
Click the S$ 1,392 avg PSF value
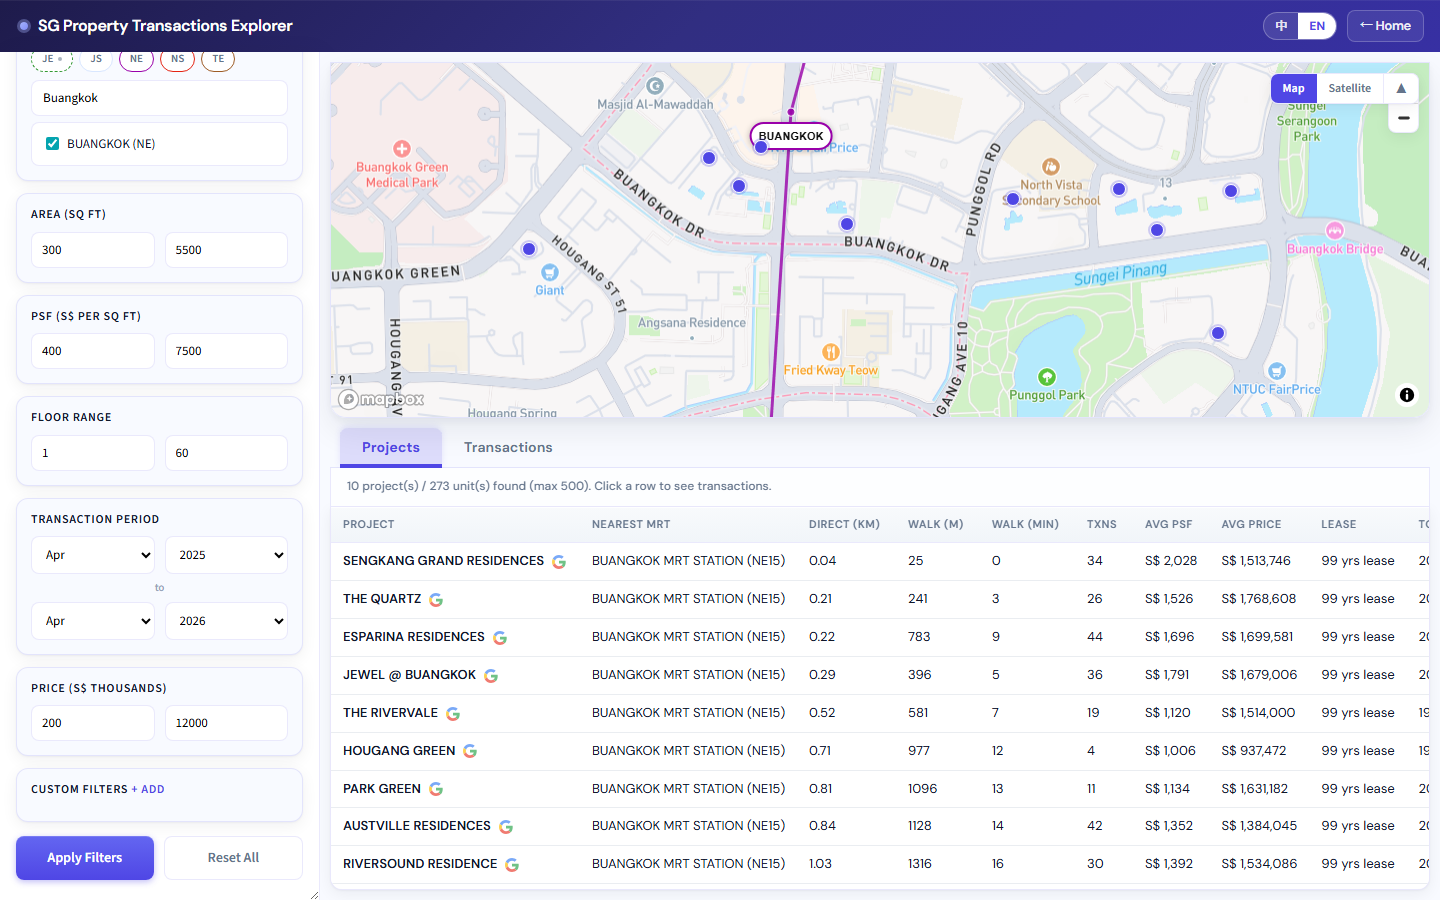point(1169,864)
